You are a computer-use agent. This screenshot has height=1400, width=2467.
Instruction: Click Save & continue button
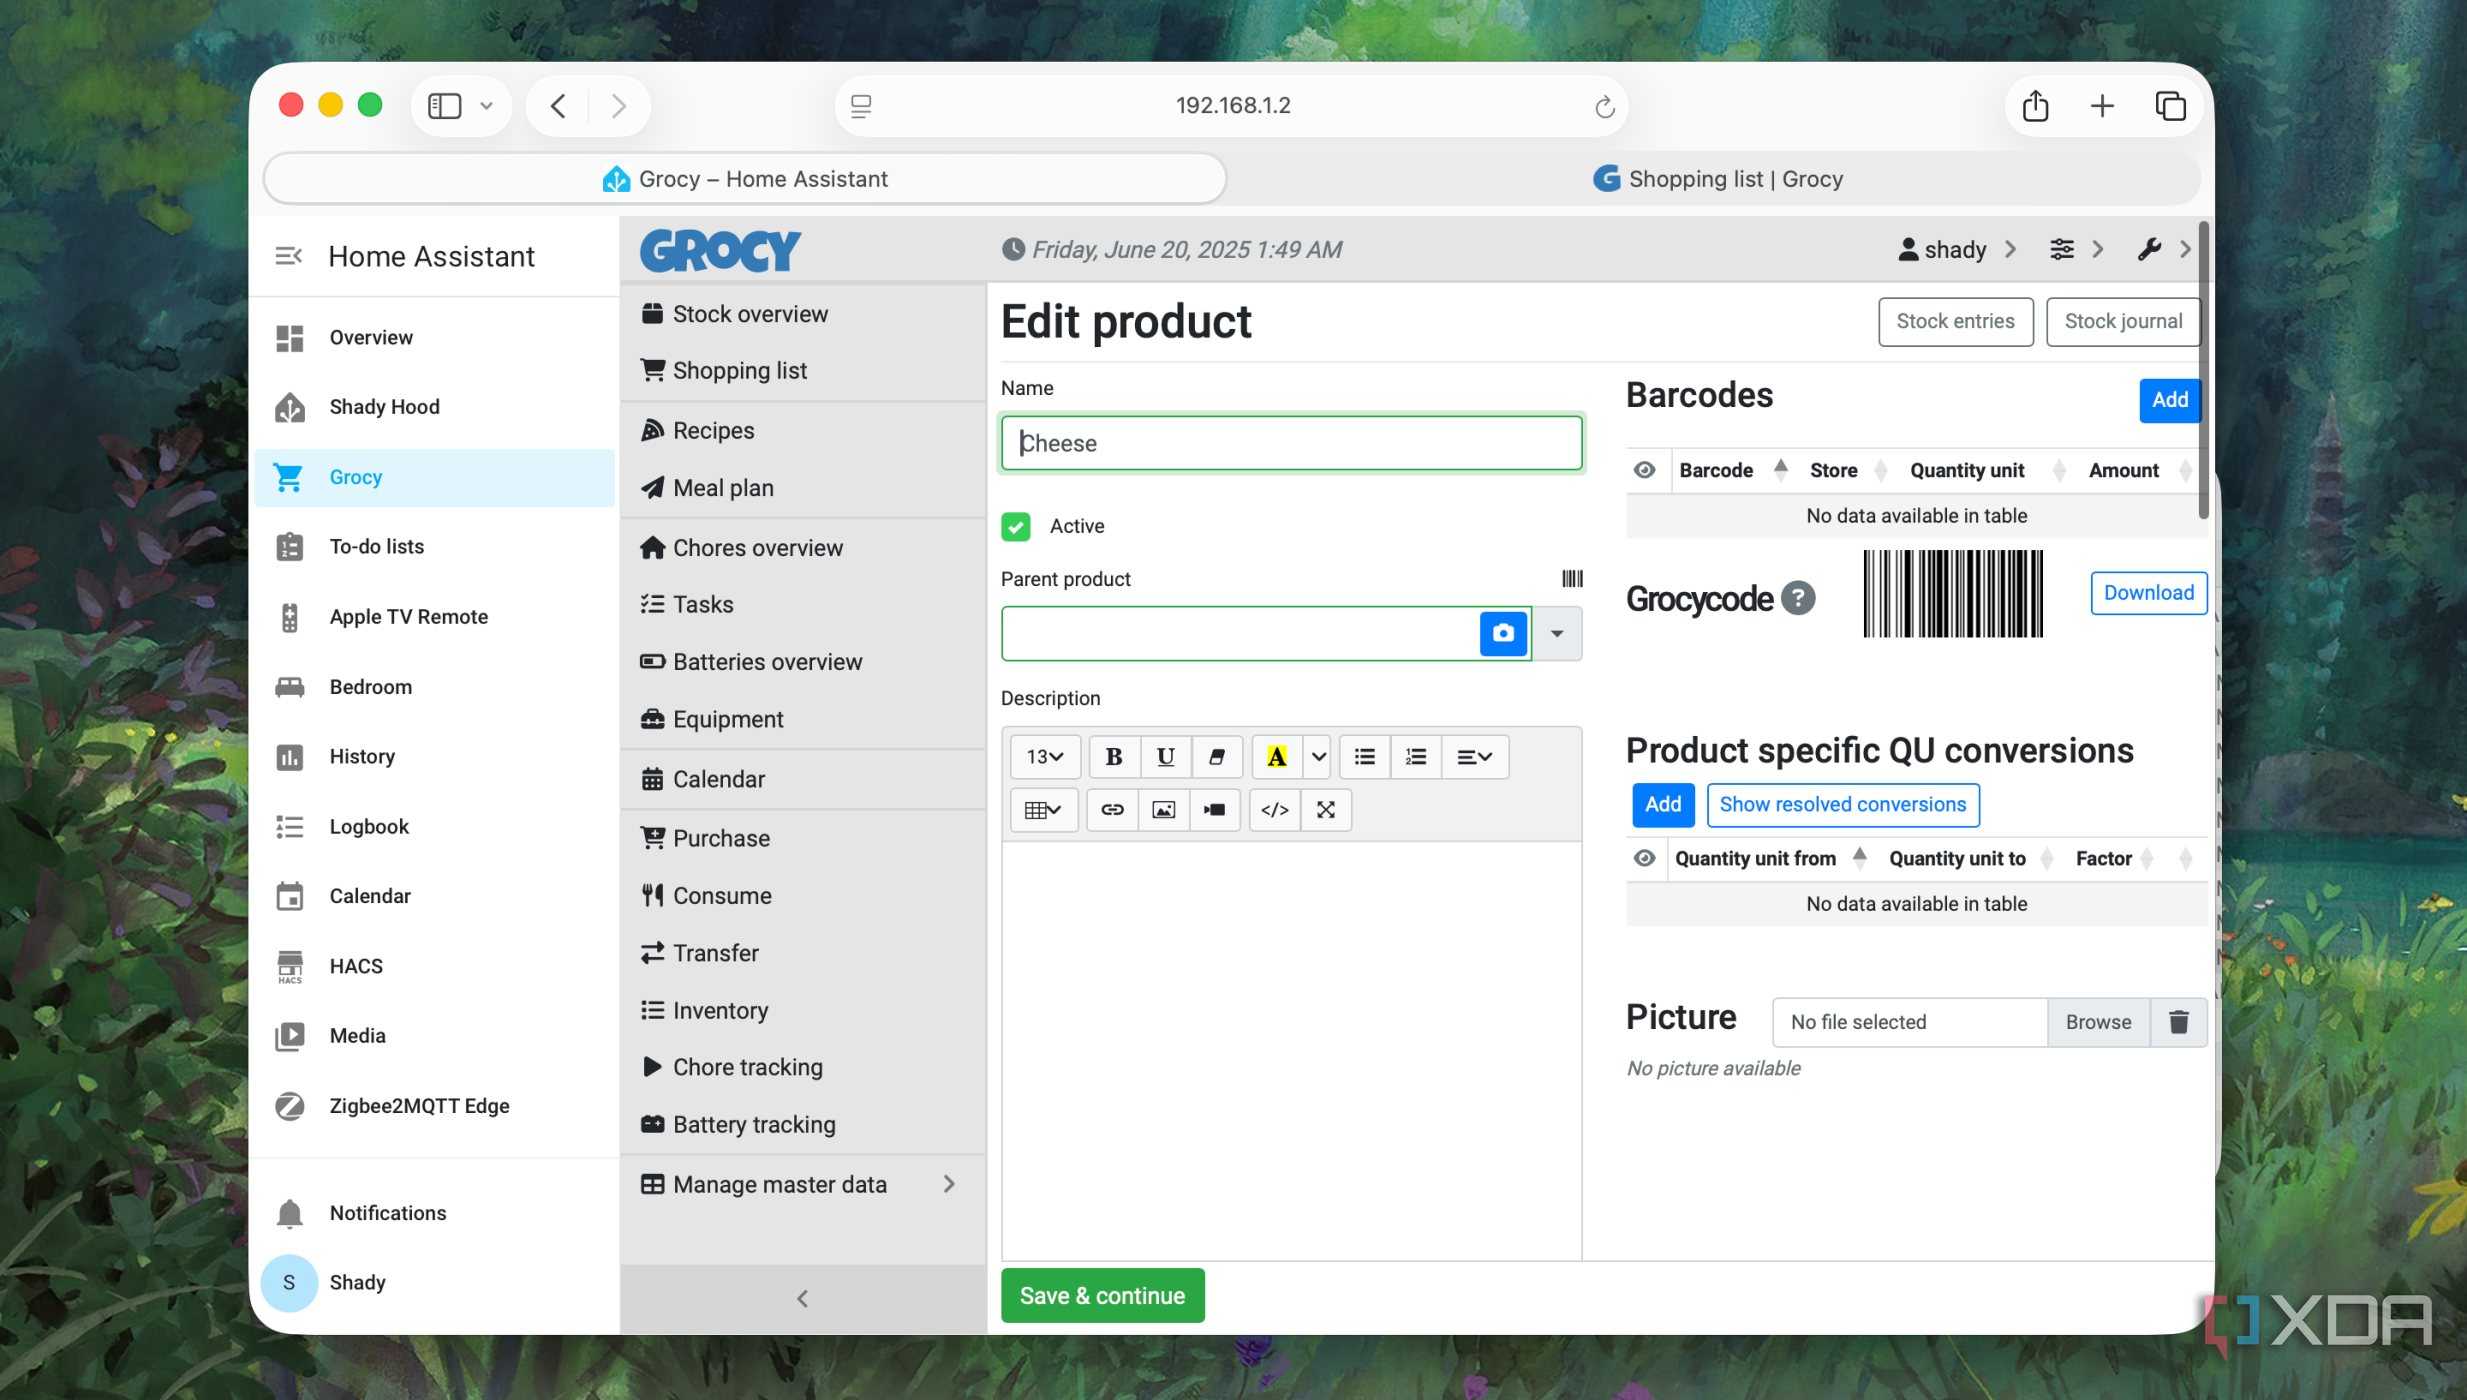pyautogui.click(x=1102, y=1296)
